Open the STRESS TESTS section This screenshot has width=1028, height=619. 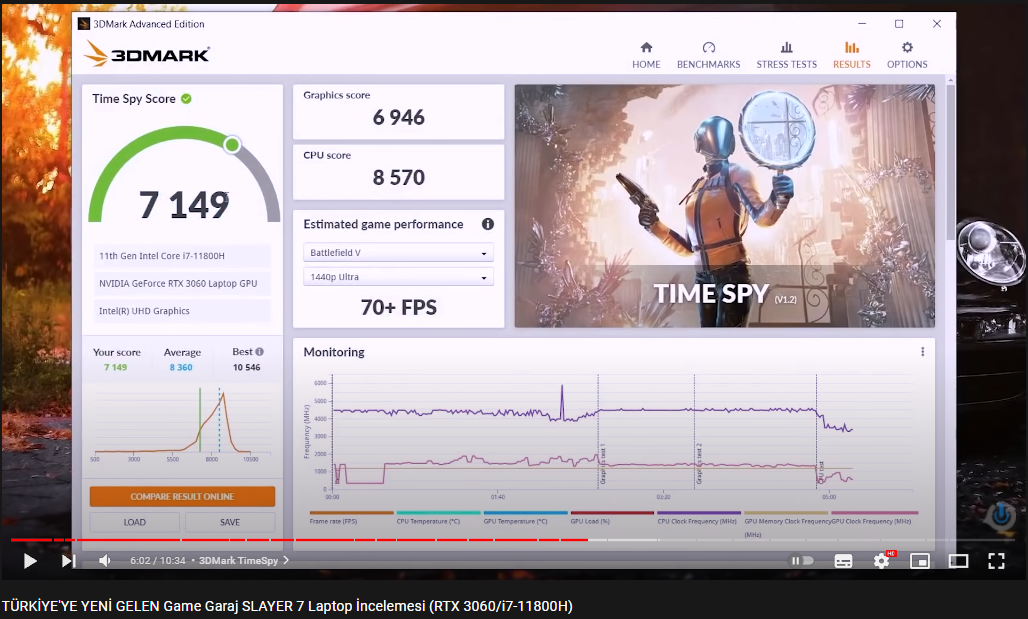click(x=786, y=55)
